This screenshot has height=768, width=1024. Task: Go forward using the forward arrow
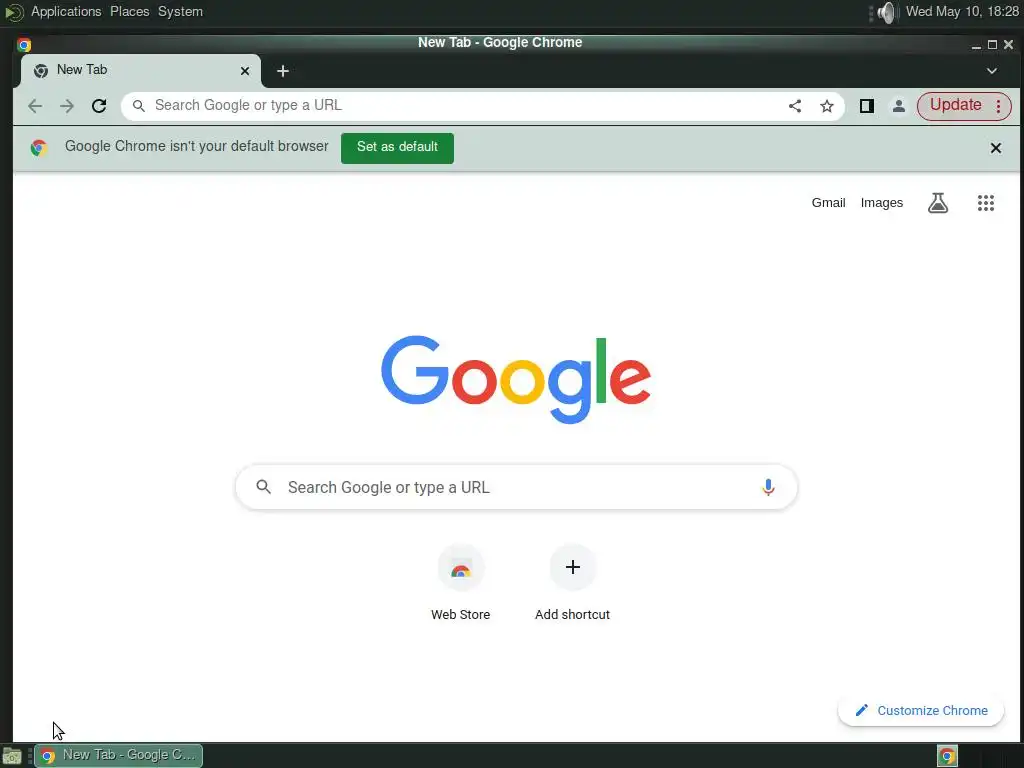(67, 106)
